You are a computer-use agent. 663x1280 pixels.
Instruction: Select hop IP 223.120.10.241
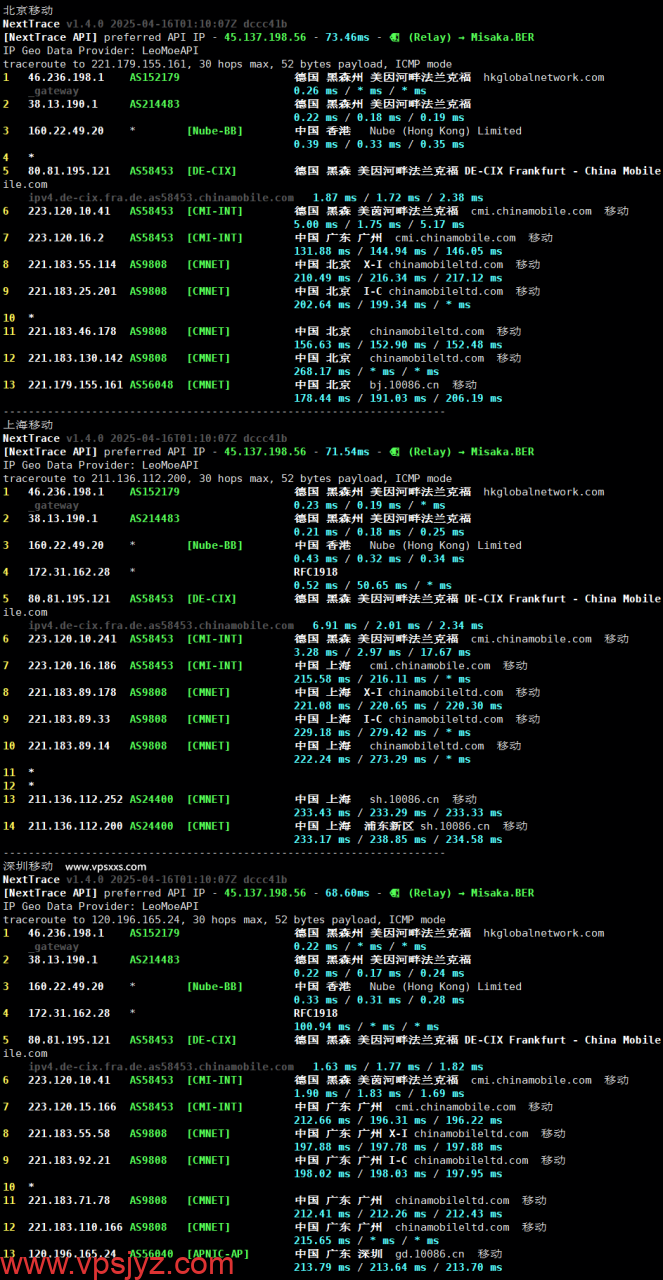72,639
